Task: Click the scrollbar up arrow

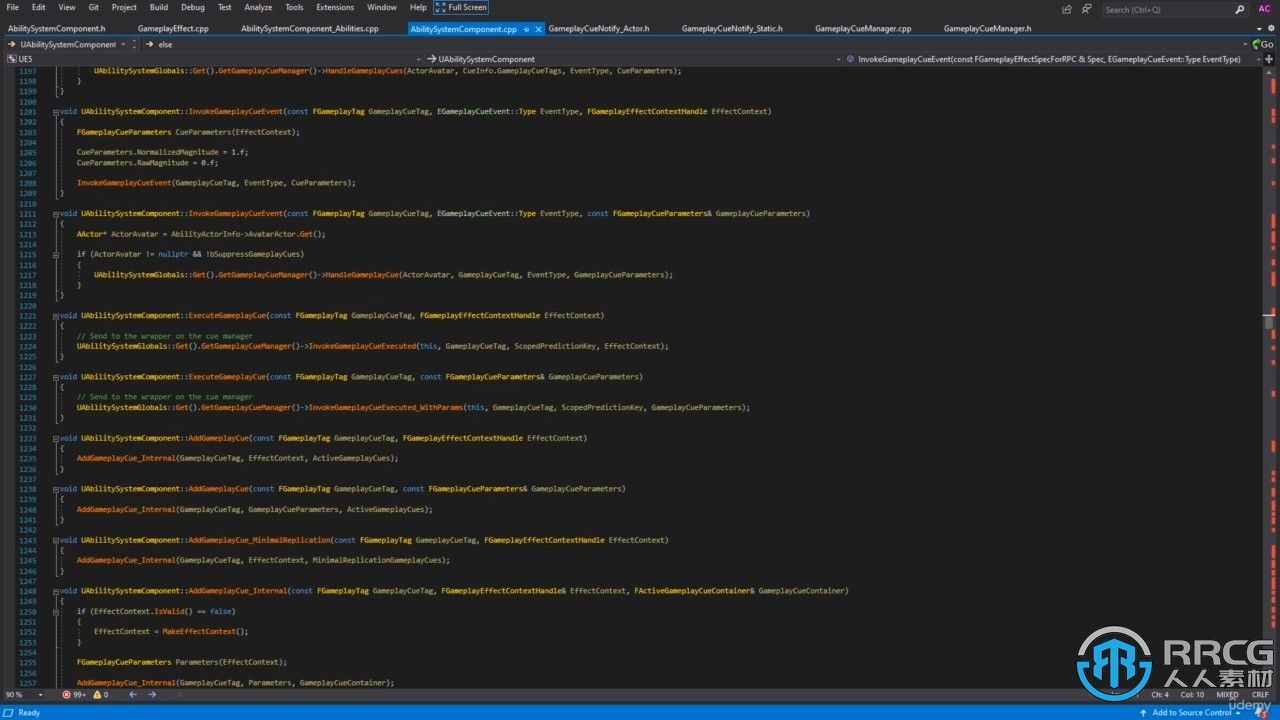Action: click(x=1269, y=72)
